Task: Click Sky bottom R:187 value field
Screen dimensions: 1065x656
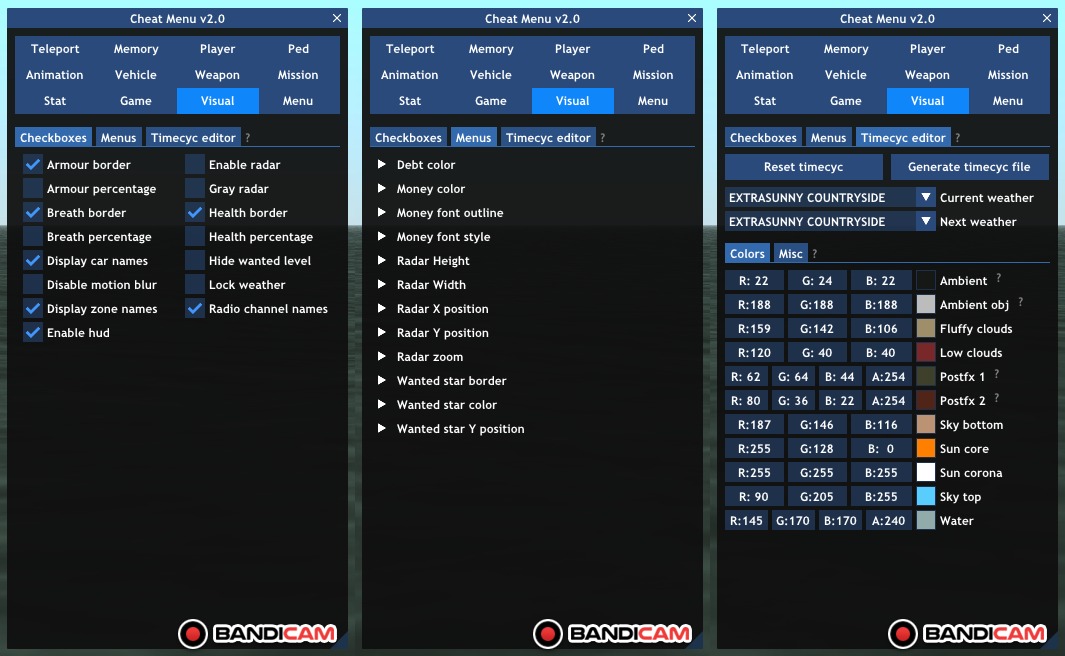Action: pos(754,424)
